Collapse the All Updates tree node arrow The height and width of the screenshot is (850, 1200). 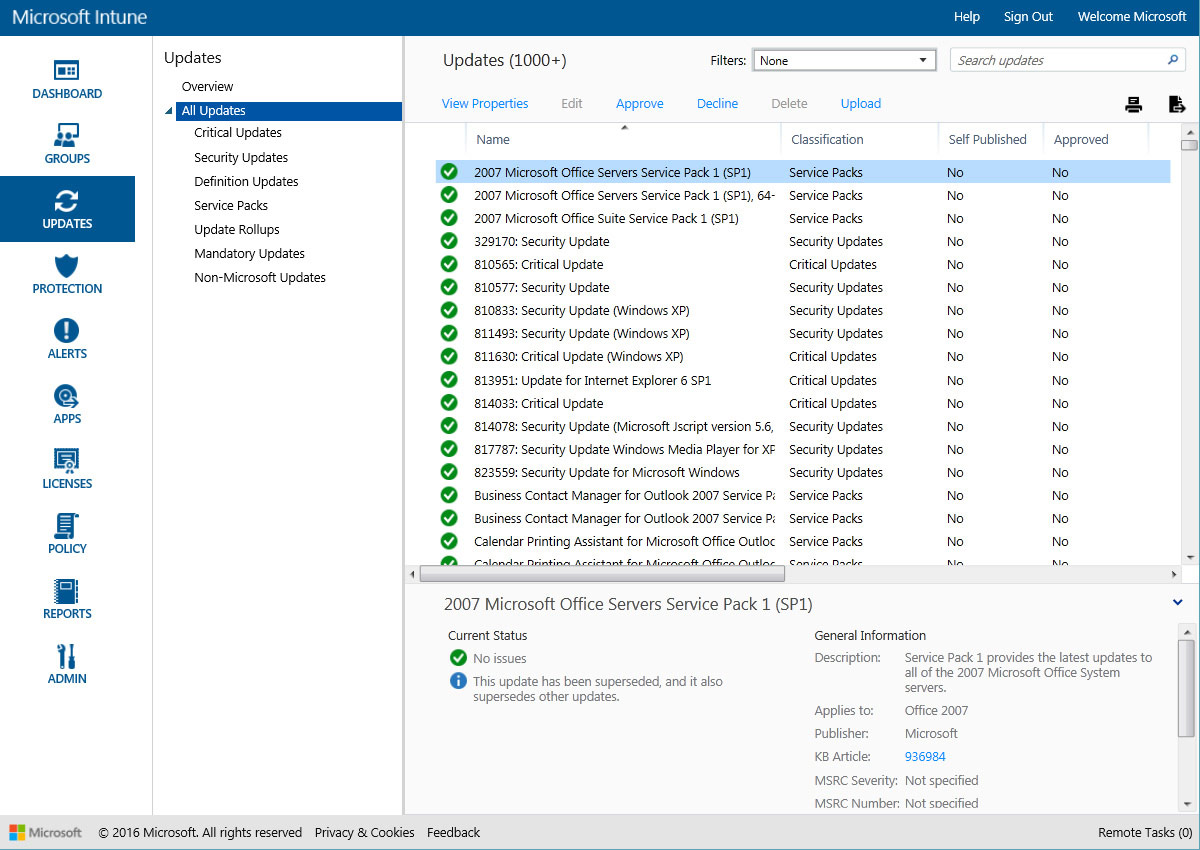(168, 111)
